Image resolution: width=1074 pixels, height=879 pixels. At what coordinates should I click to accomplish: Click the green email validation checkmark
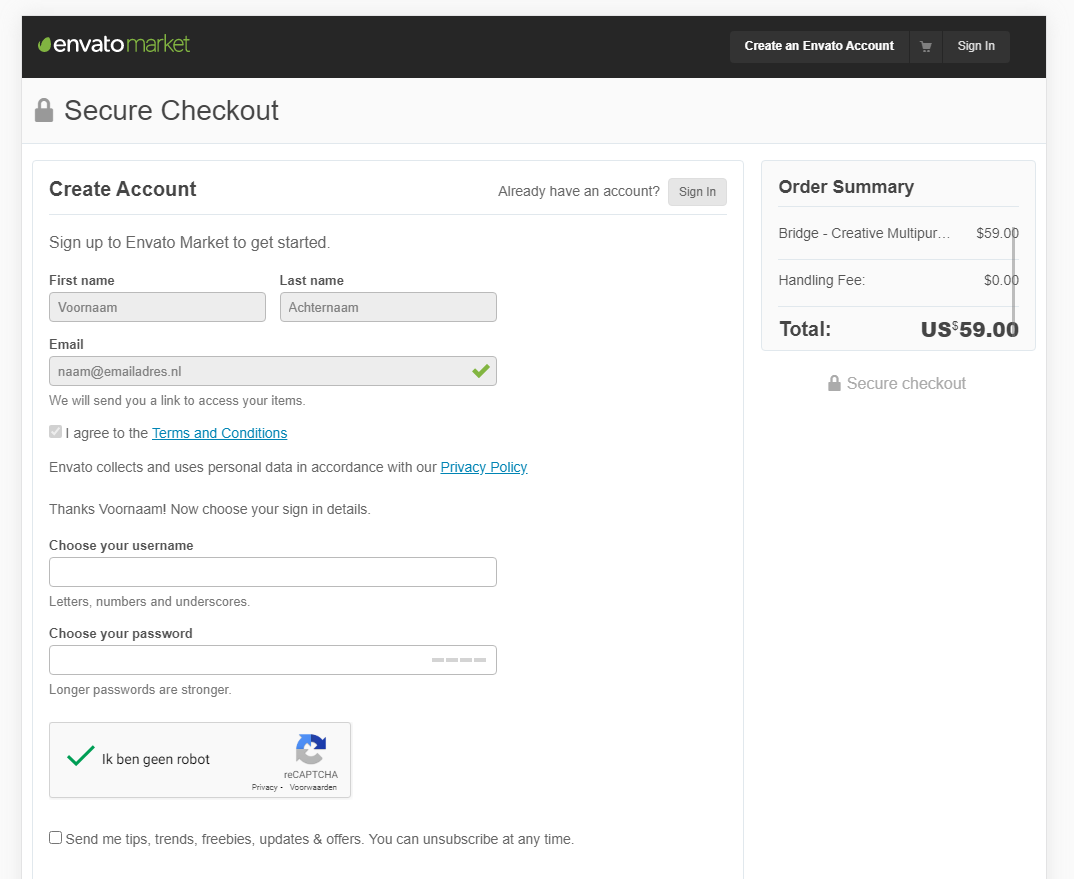pos(481,371)
